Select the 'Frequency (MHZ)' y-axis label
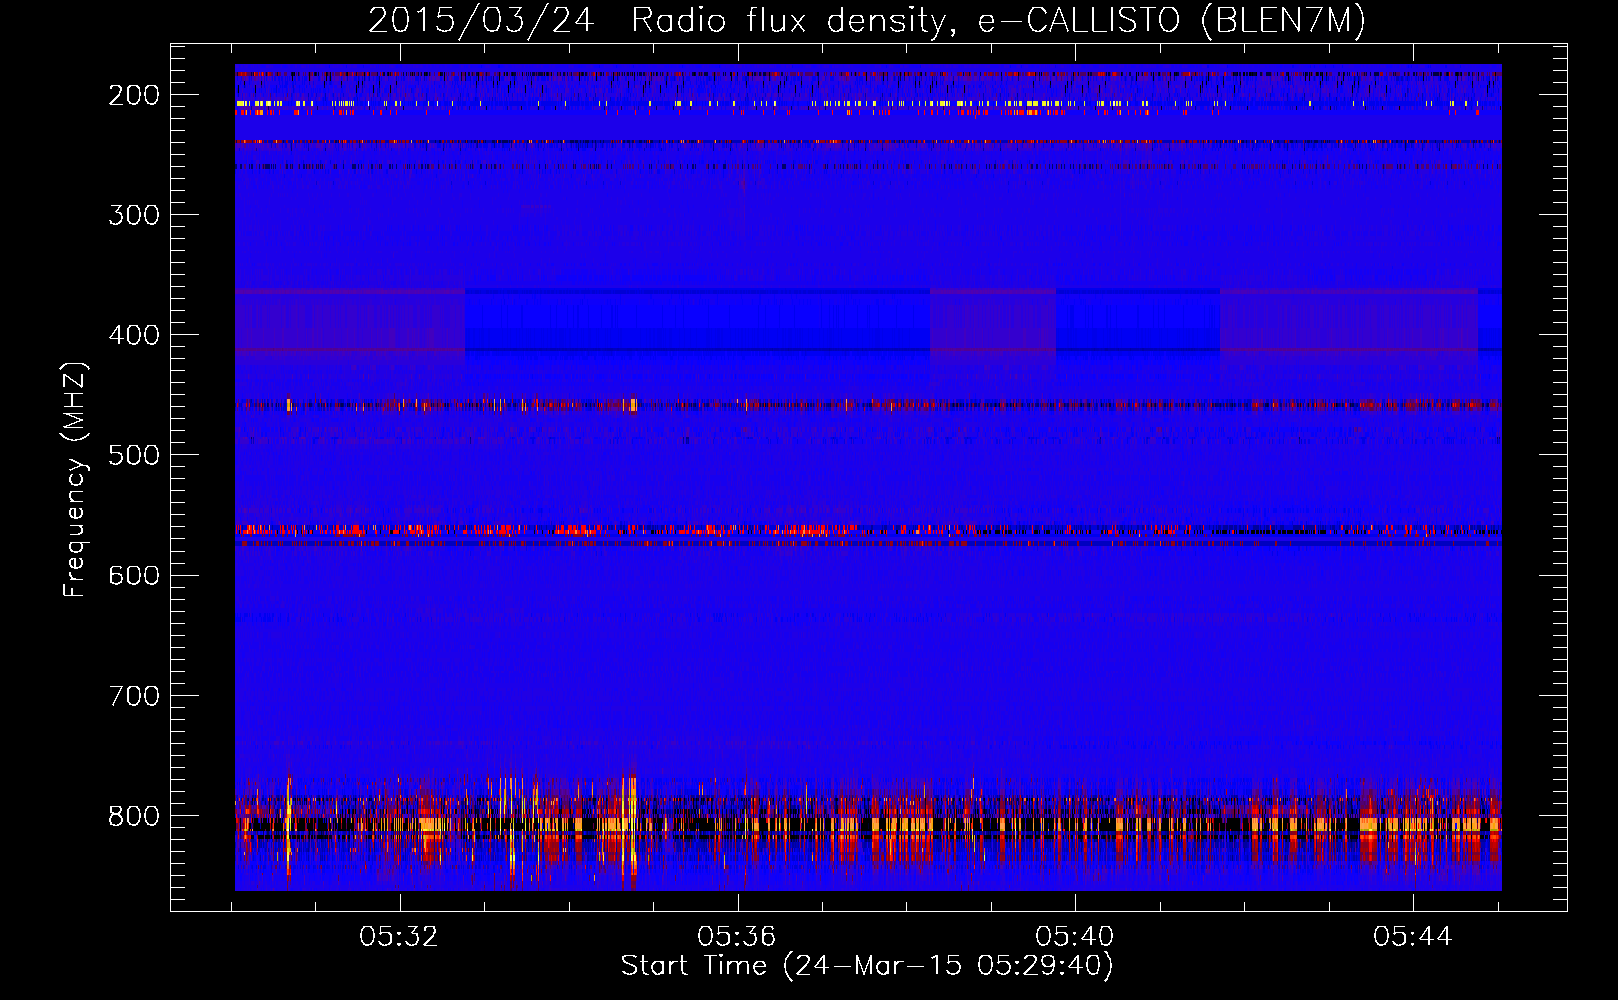 [75, 479]
